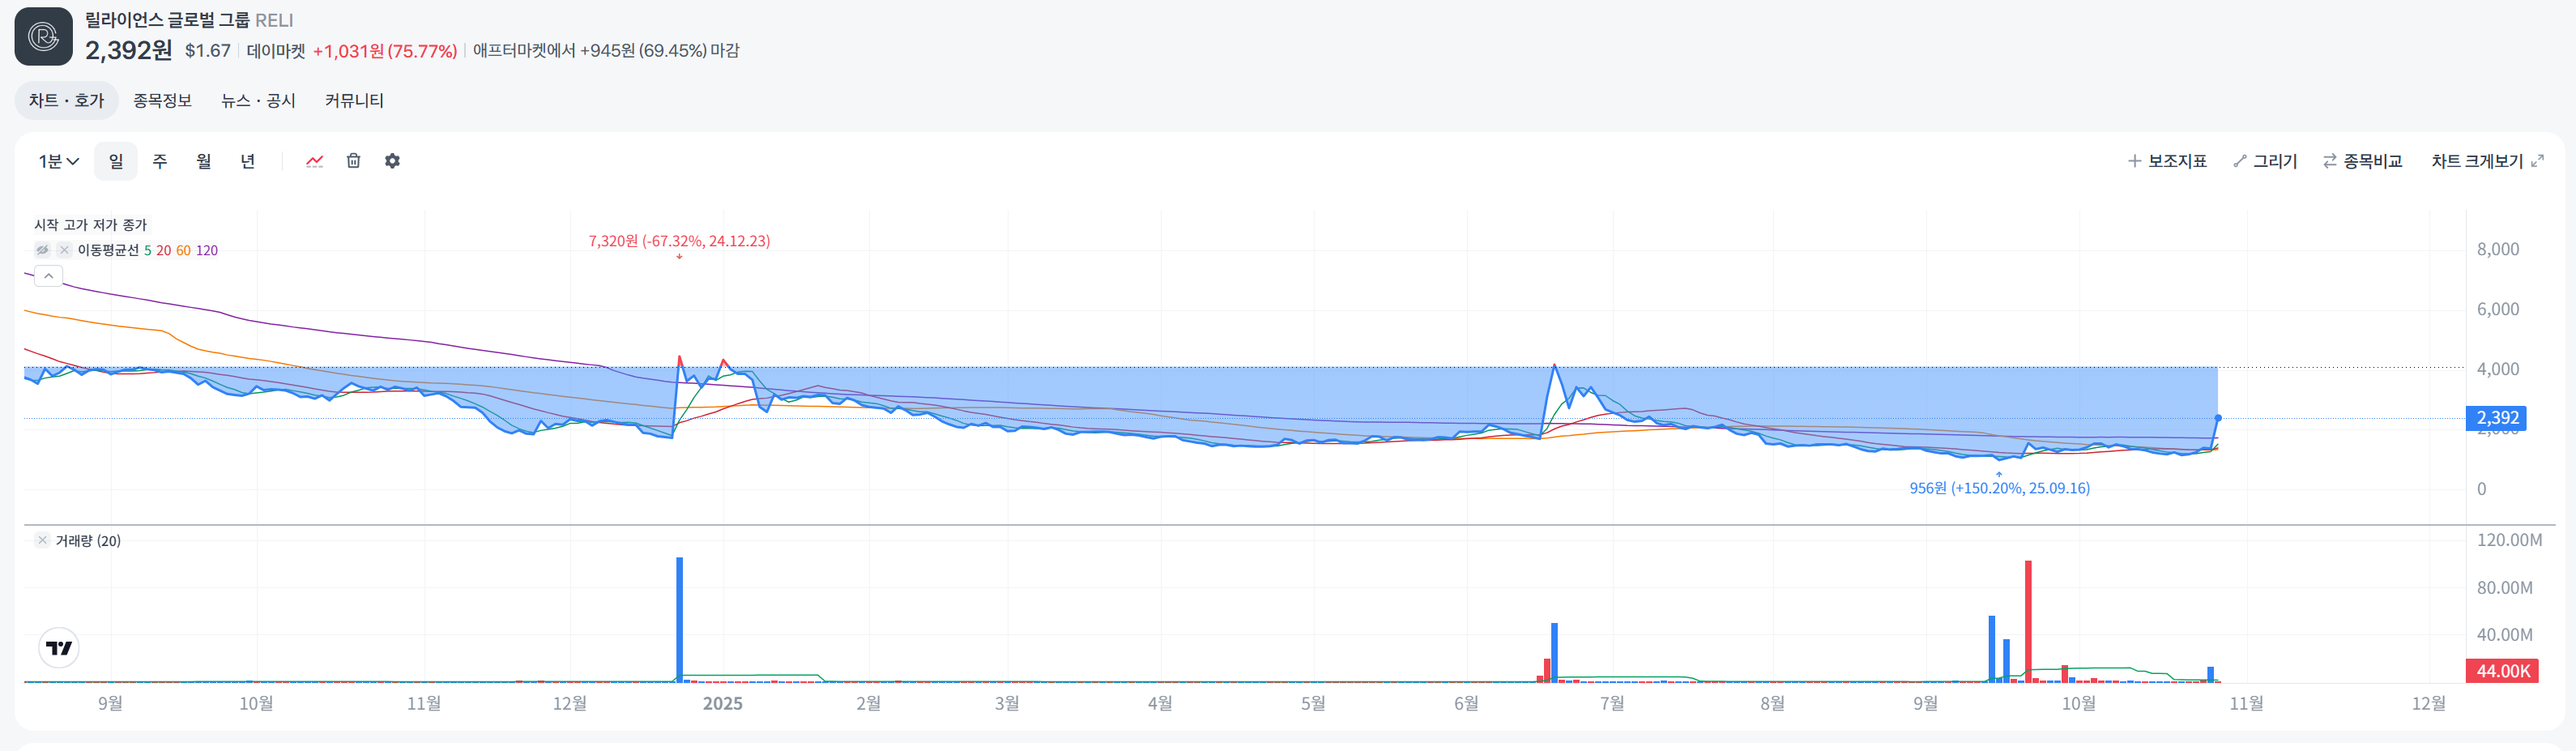Click the trash can delete icon
2576x751 pixels.
click(x=353, y=161)
